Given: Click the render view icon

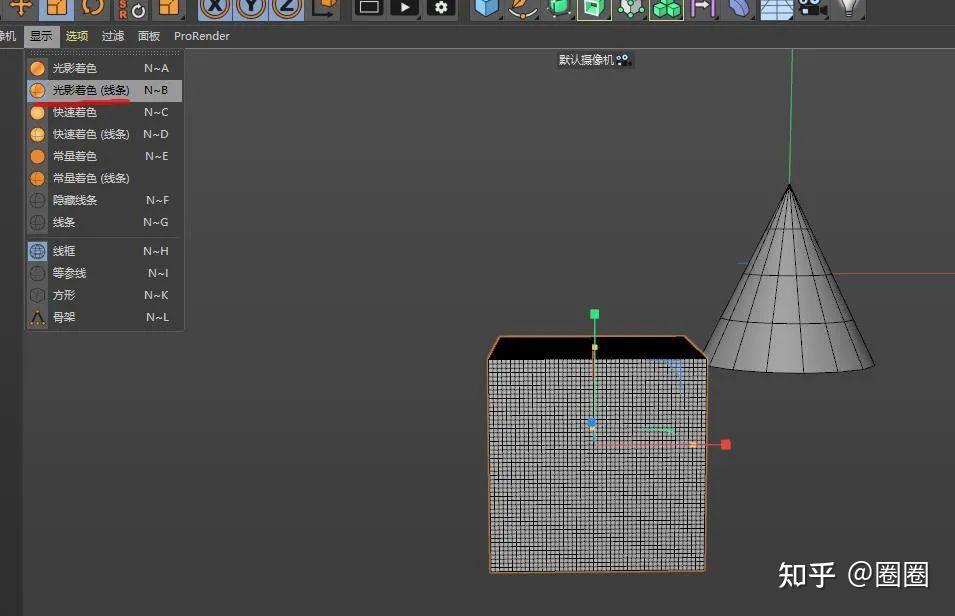Looking at the screenshot, I should (369, 9).
